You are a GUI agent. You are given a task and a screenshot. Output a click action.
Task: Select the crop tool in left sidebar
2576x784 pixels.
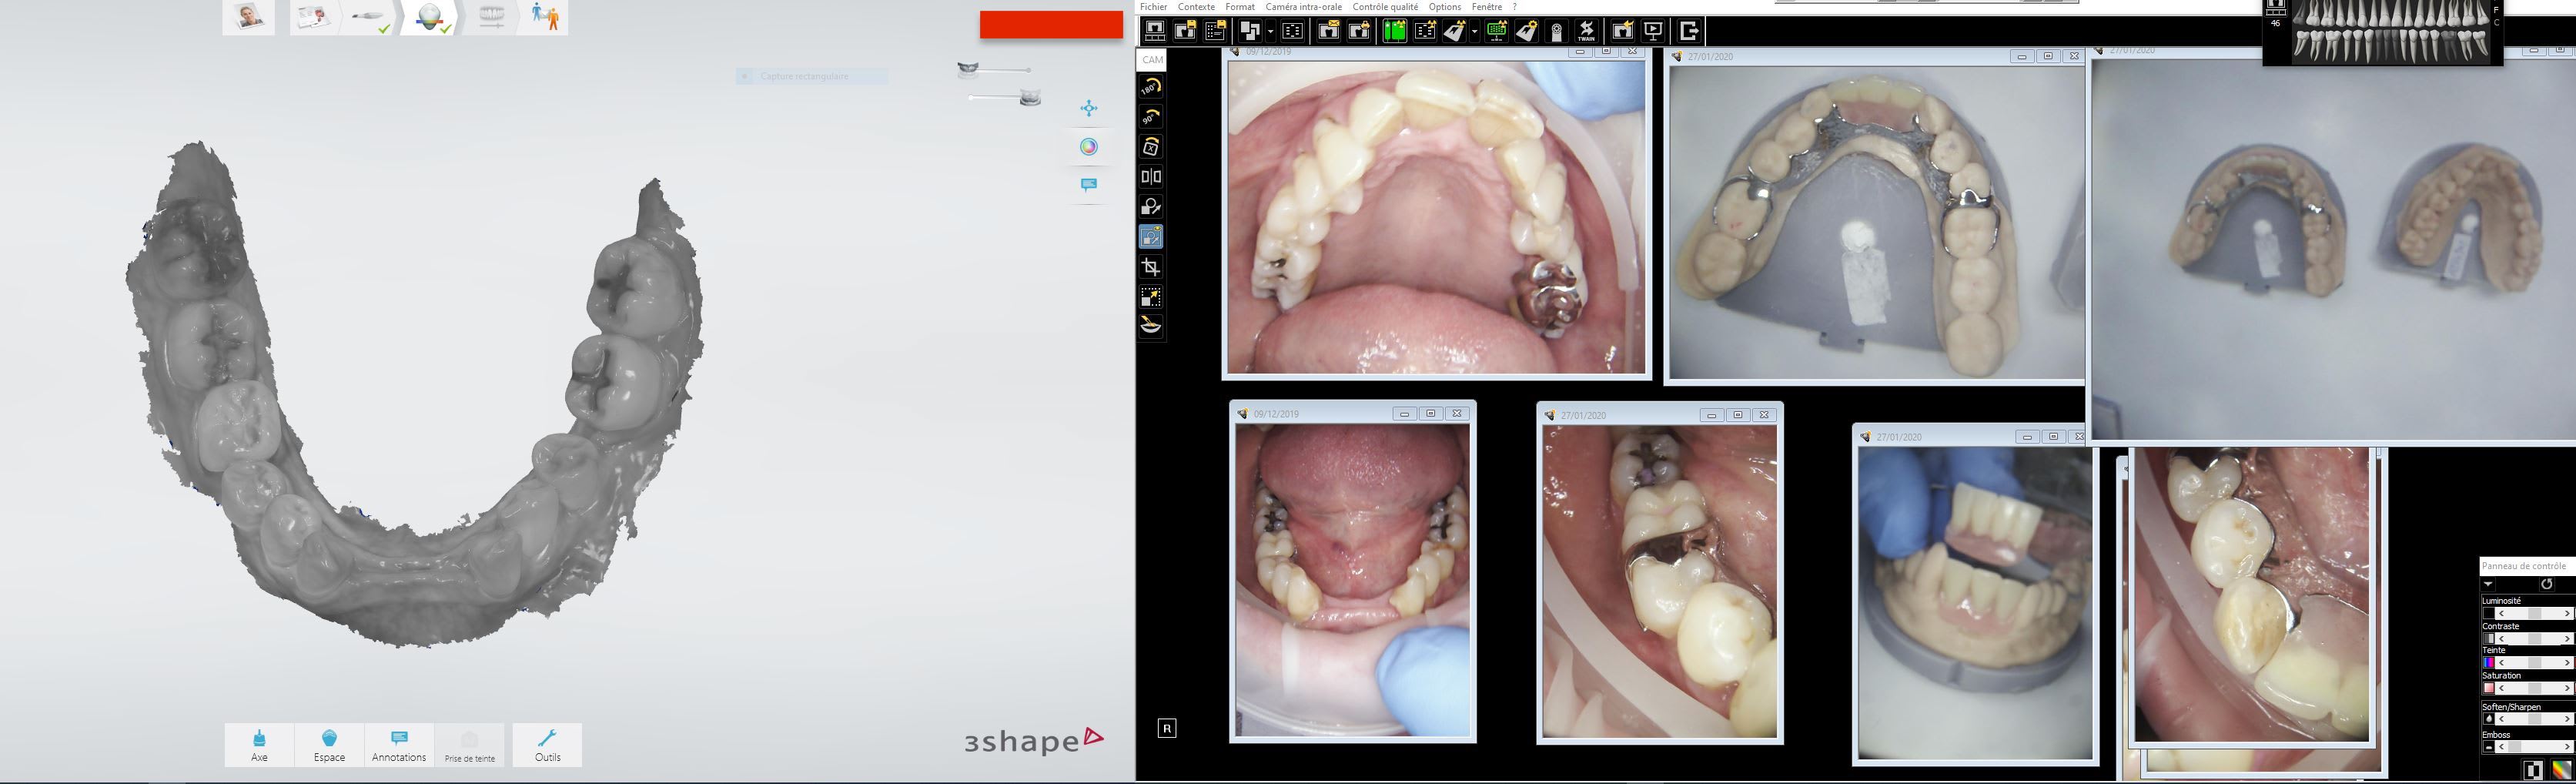[x=1151, y=267]
